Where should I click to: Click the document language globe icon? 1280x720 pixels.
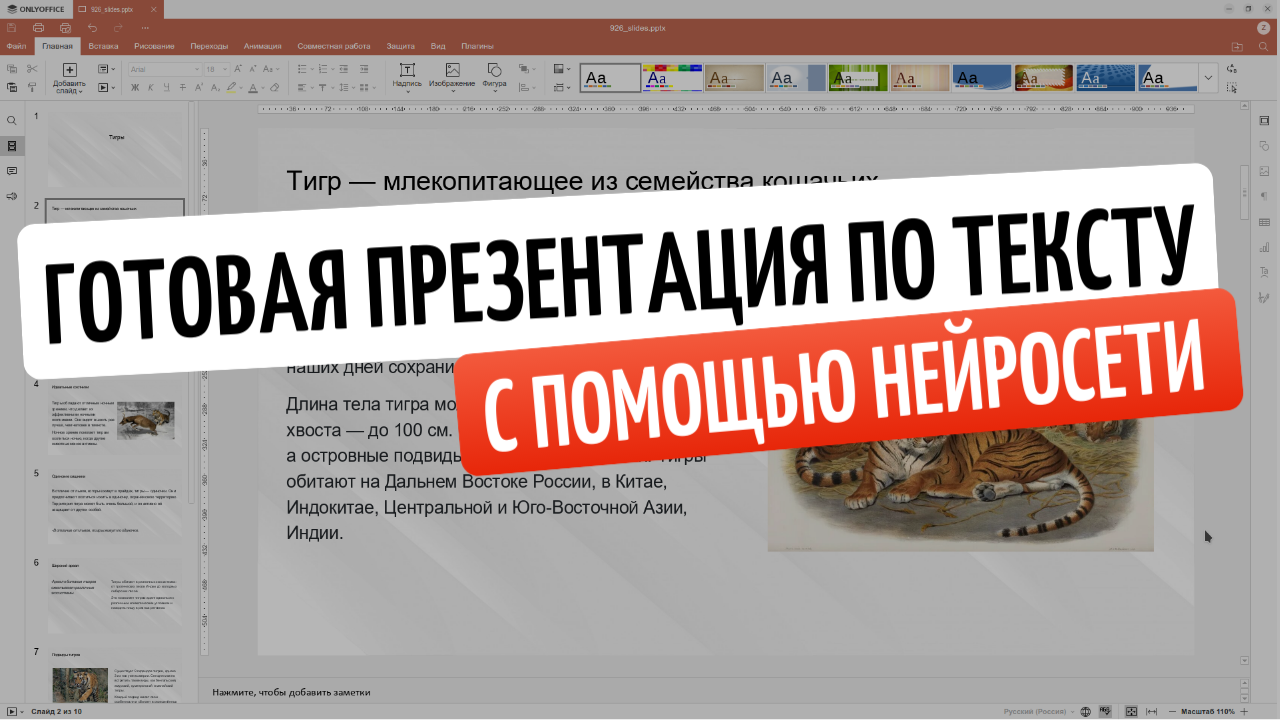point(1085,711)
